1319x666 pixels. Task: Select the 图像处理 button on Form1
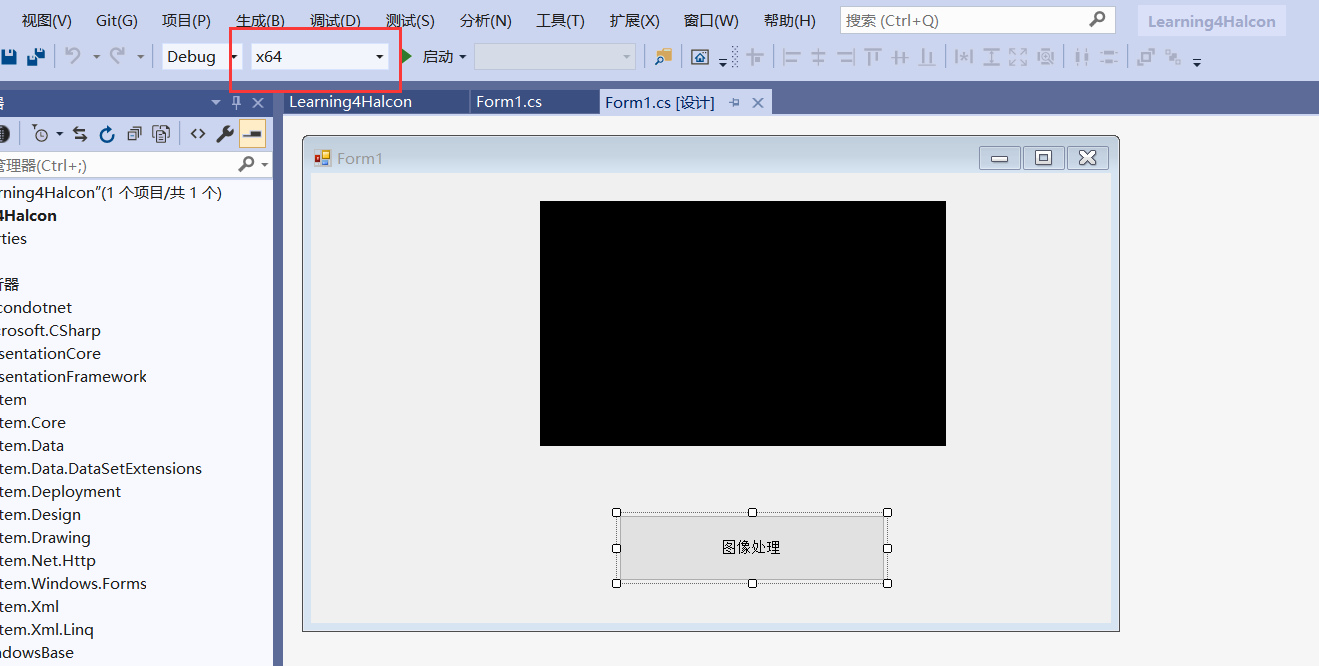(751, 547)
